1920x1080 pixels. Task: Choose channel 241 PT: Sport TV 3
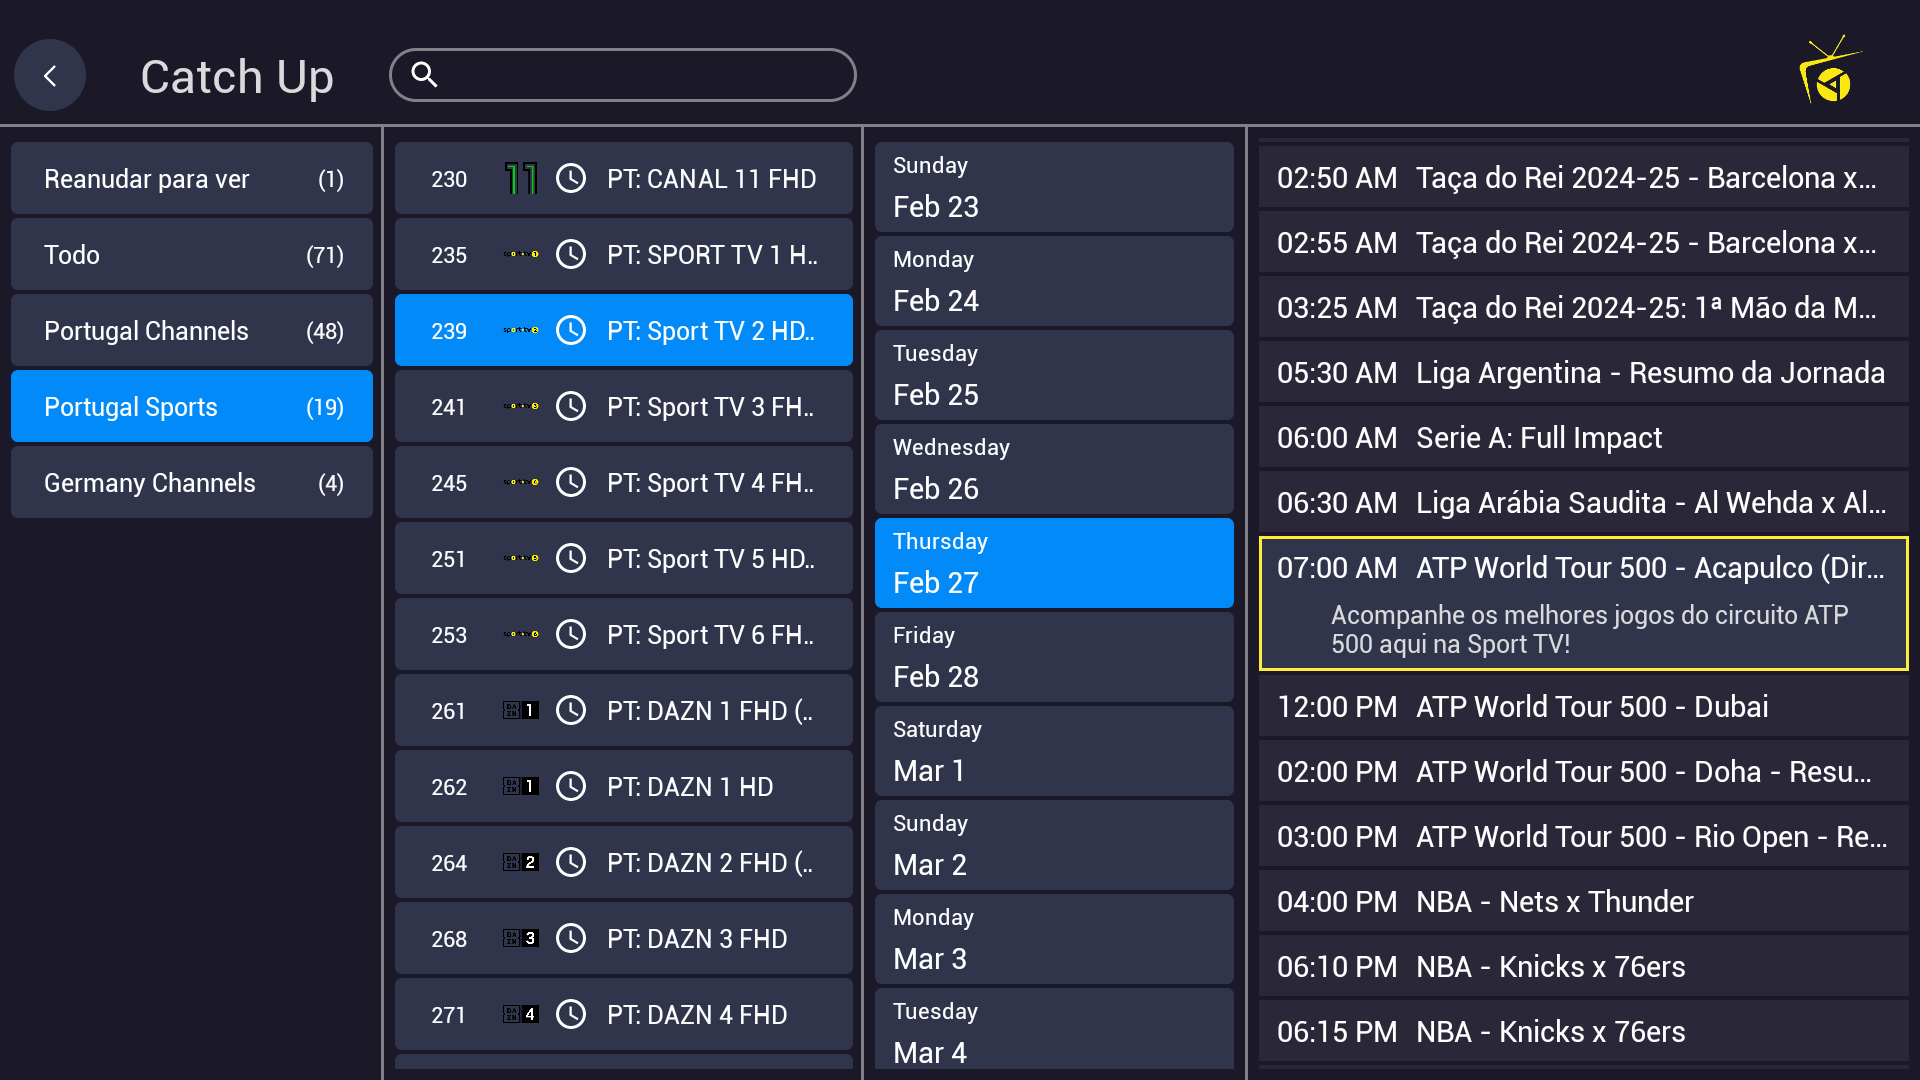coord(623,407)
